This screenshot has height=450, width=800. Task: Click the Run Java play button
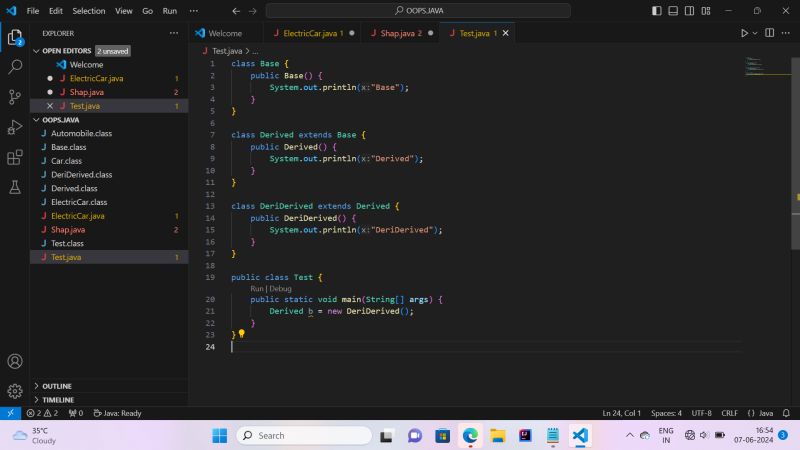744,33
